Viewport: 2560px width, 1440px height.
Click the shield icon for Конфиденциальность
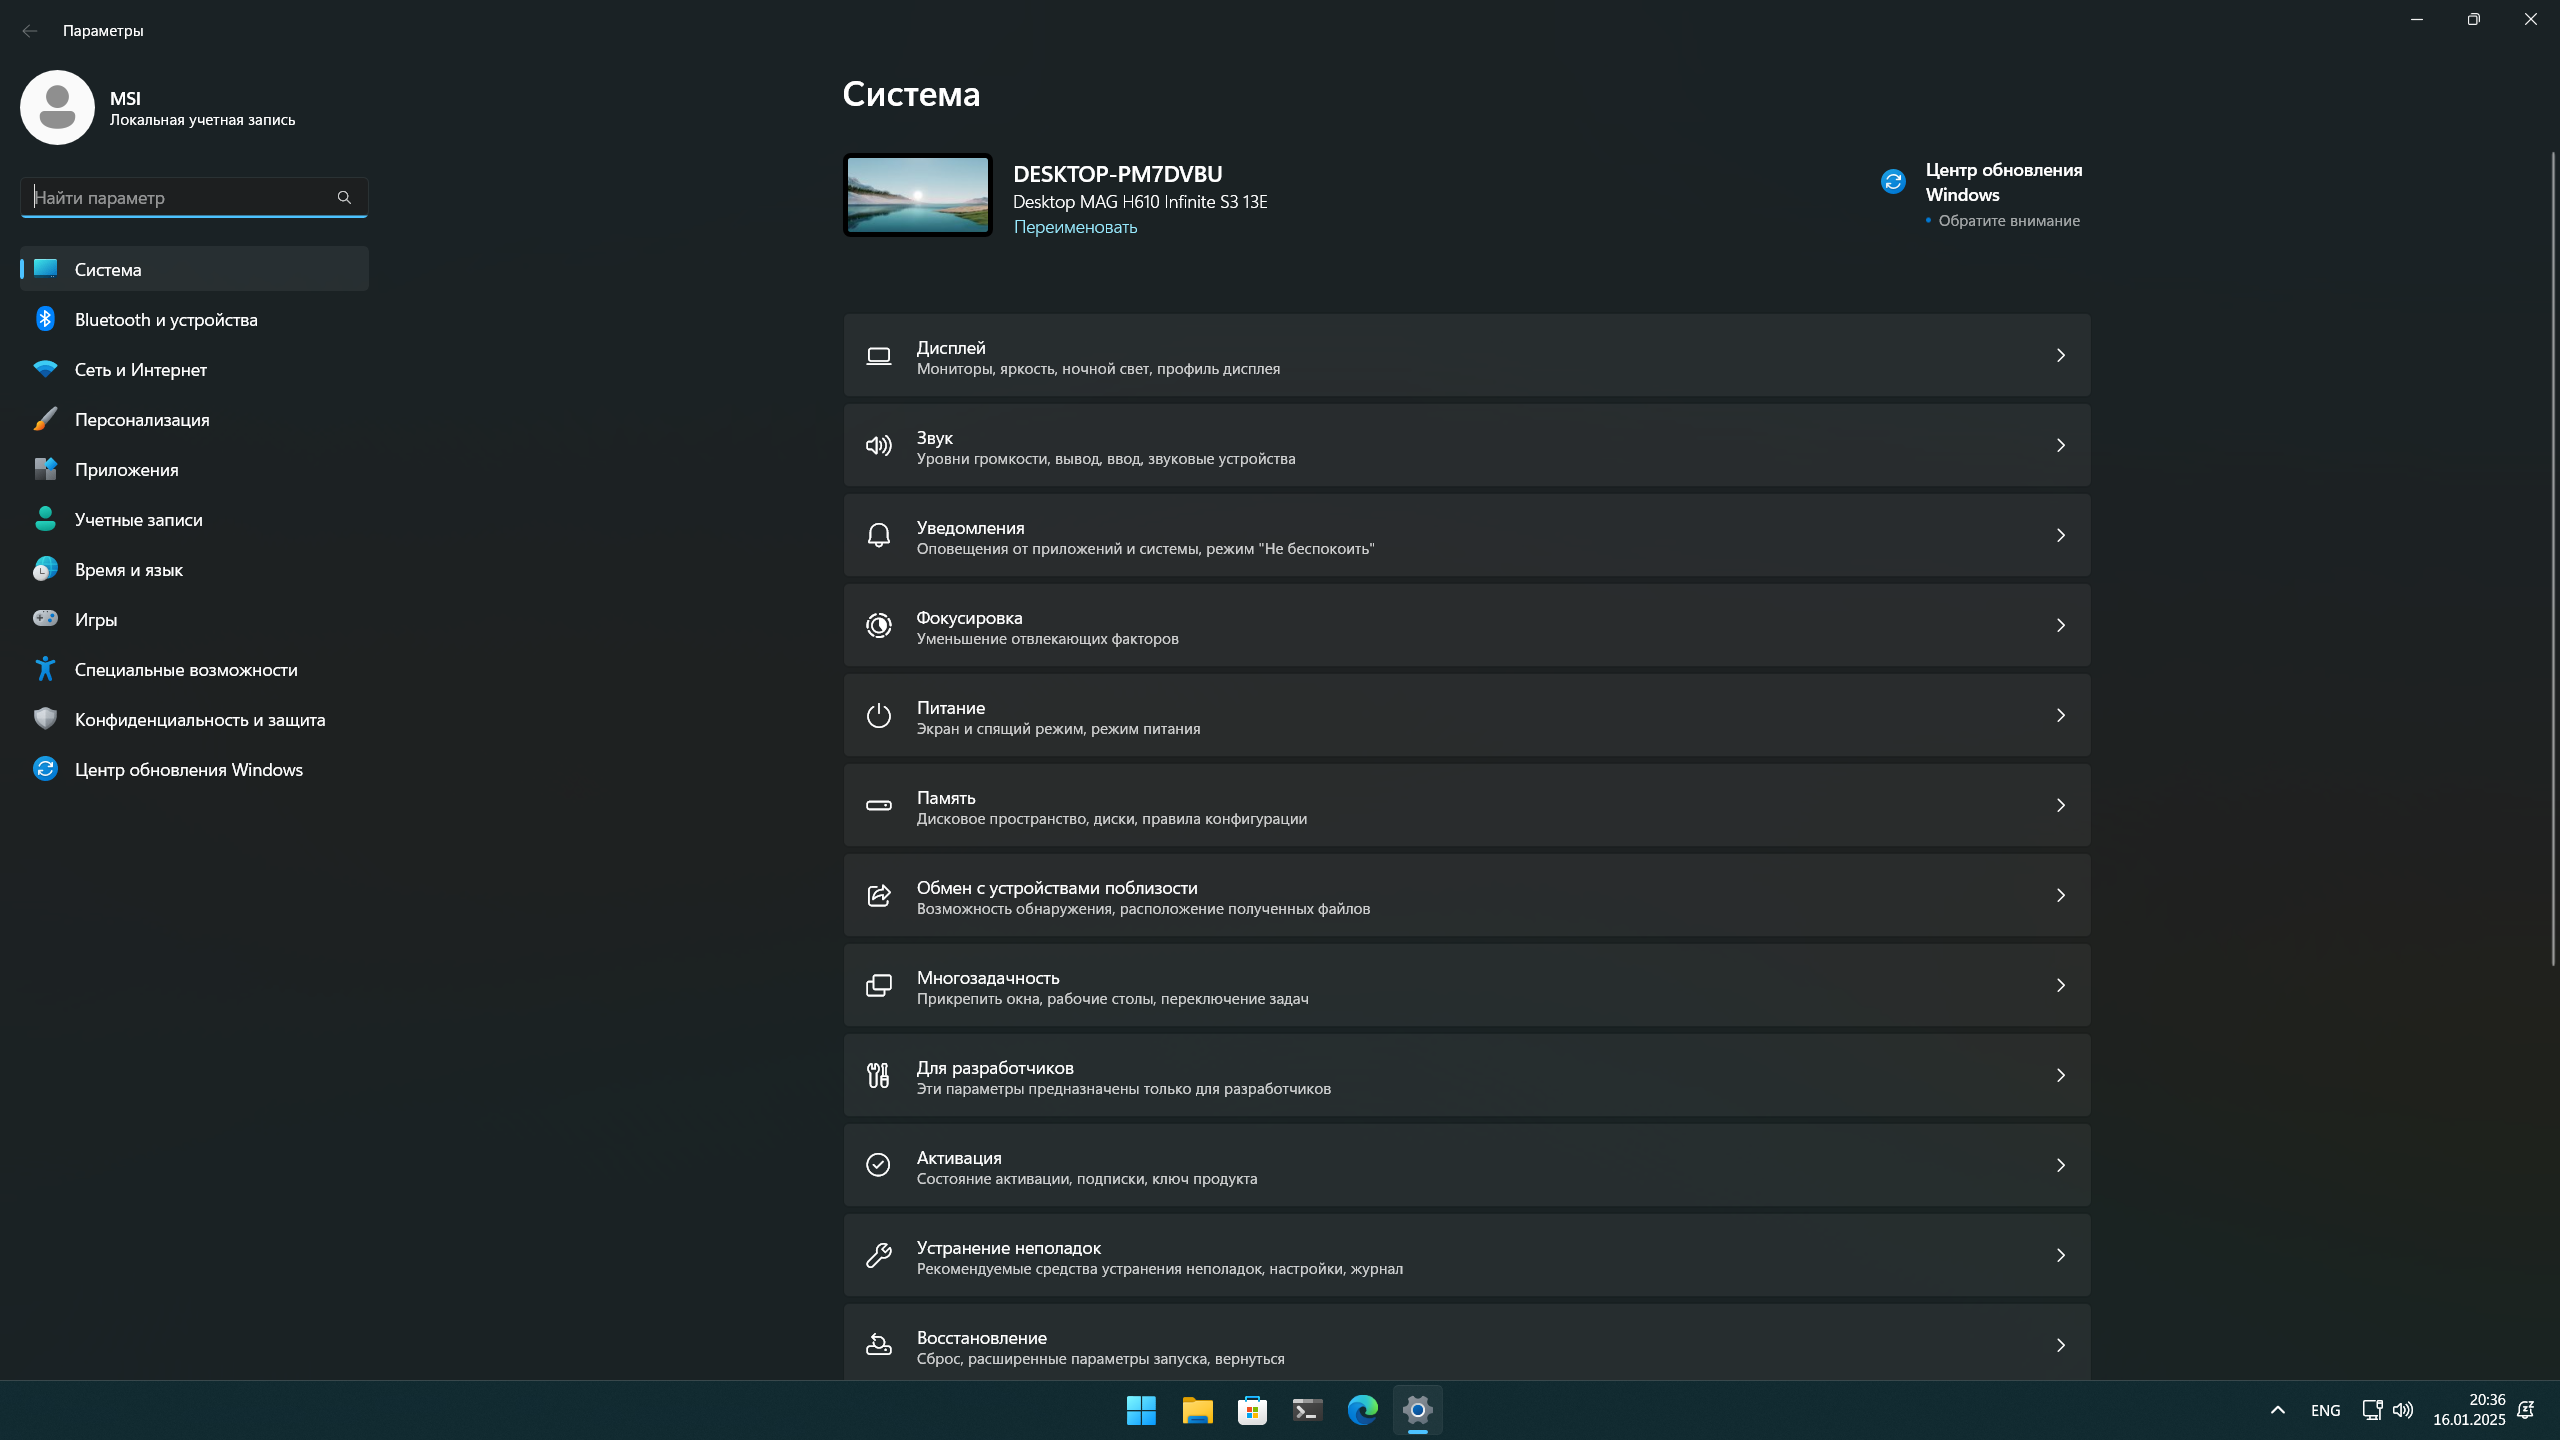point(45,719)
